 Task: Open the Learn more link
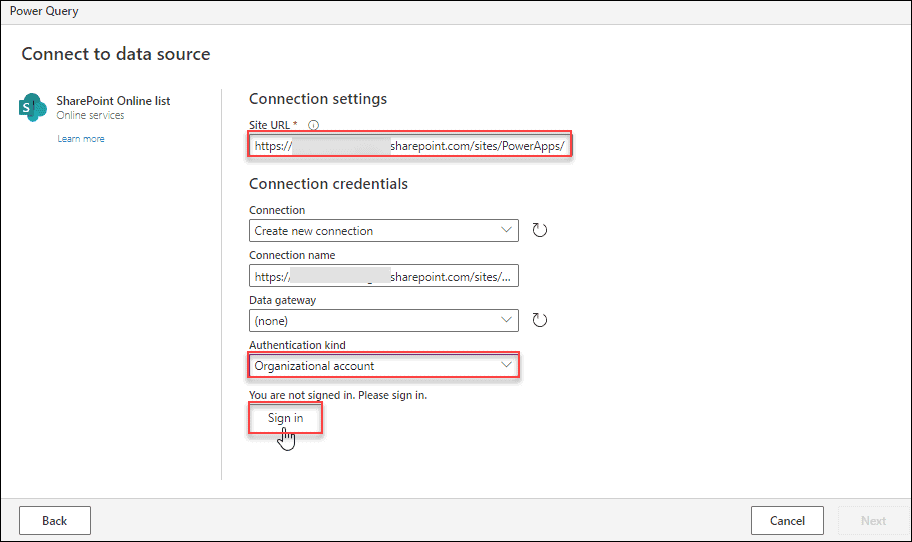point(81,138)
